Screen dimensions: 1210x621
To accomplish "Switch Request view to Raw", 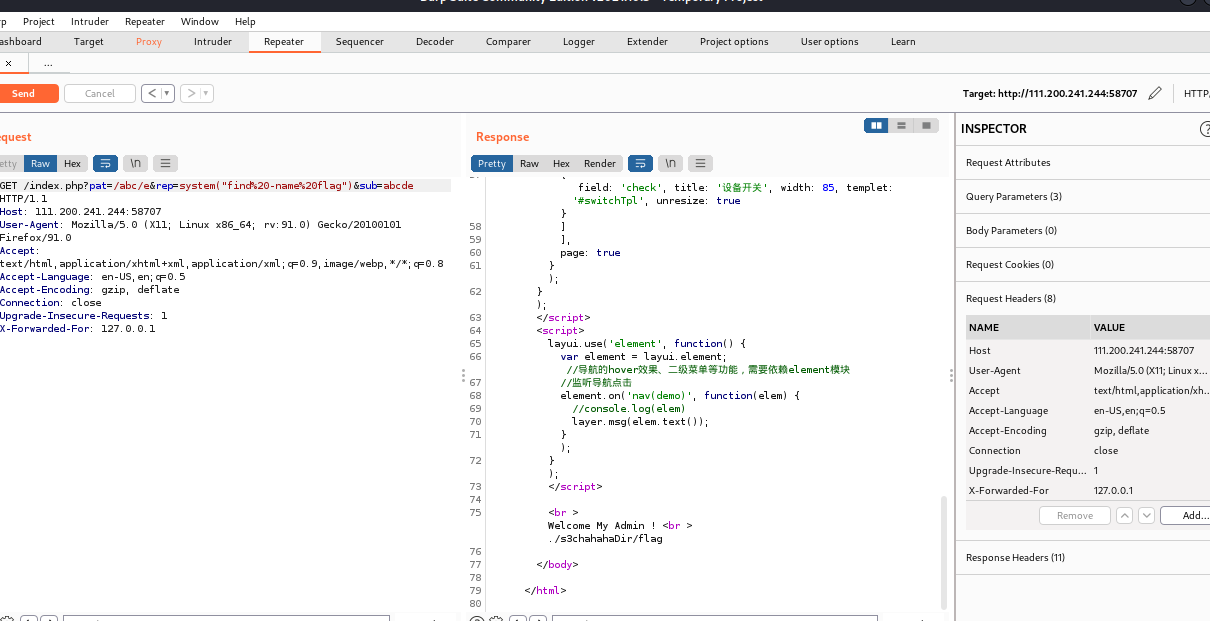I will [40, 163].
